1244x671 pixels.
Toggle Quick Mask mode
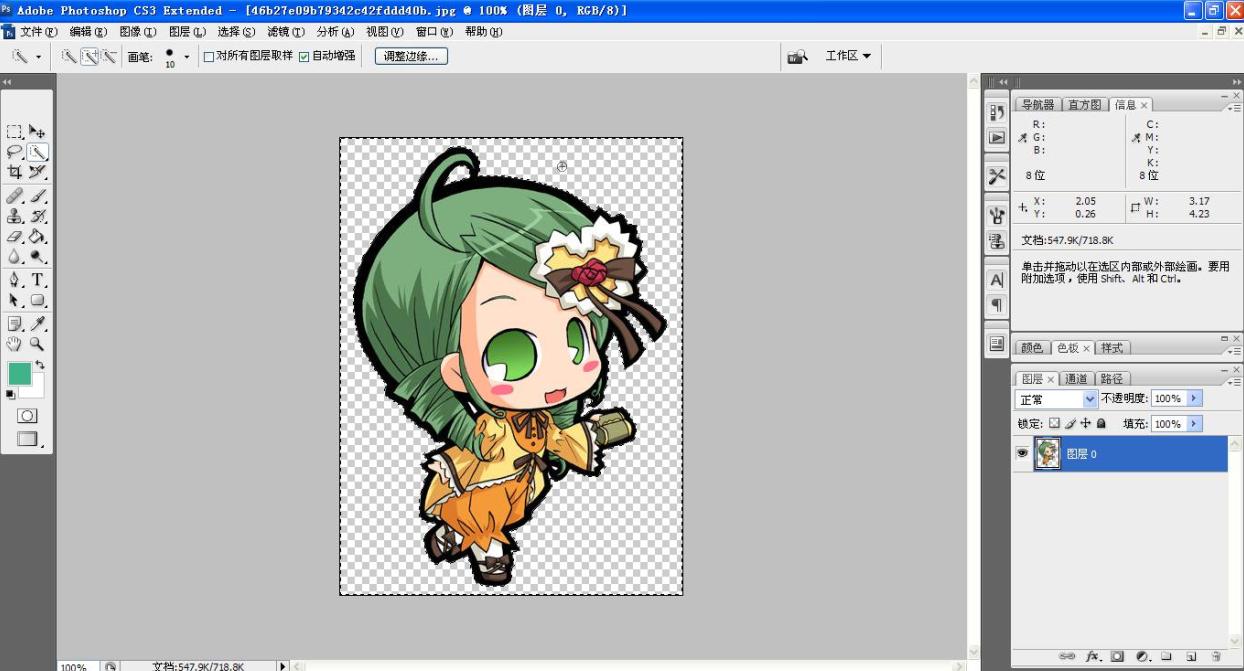(x=27, y=415)
